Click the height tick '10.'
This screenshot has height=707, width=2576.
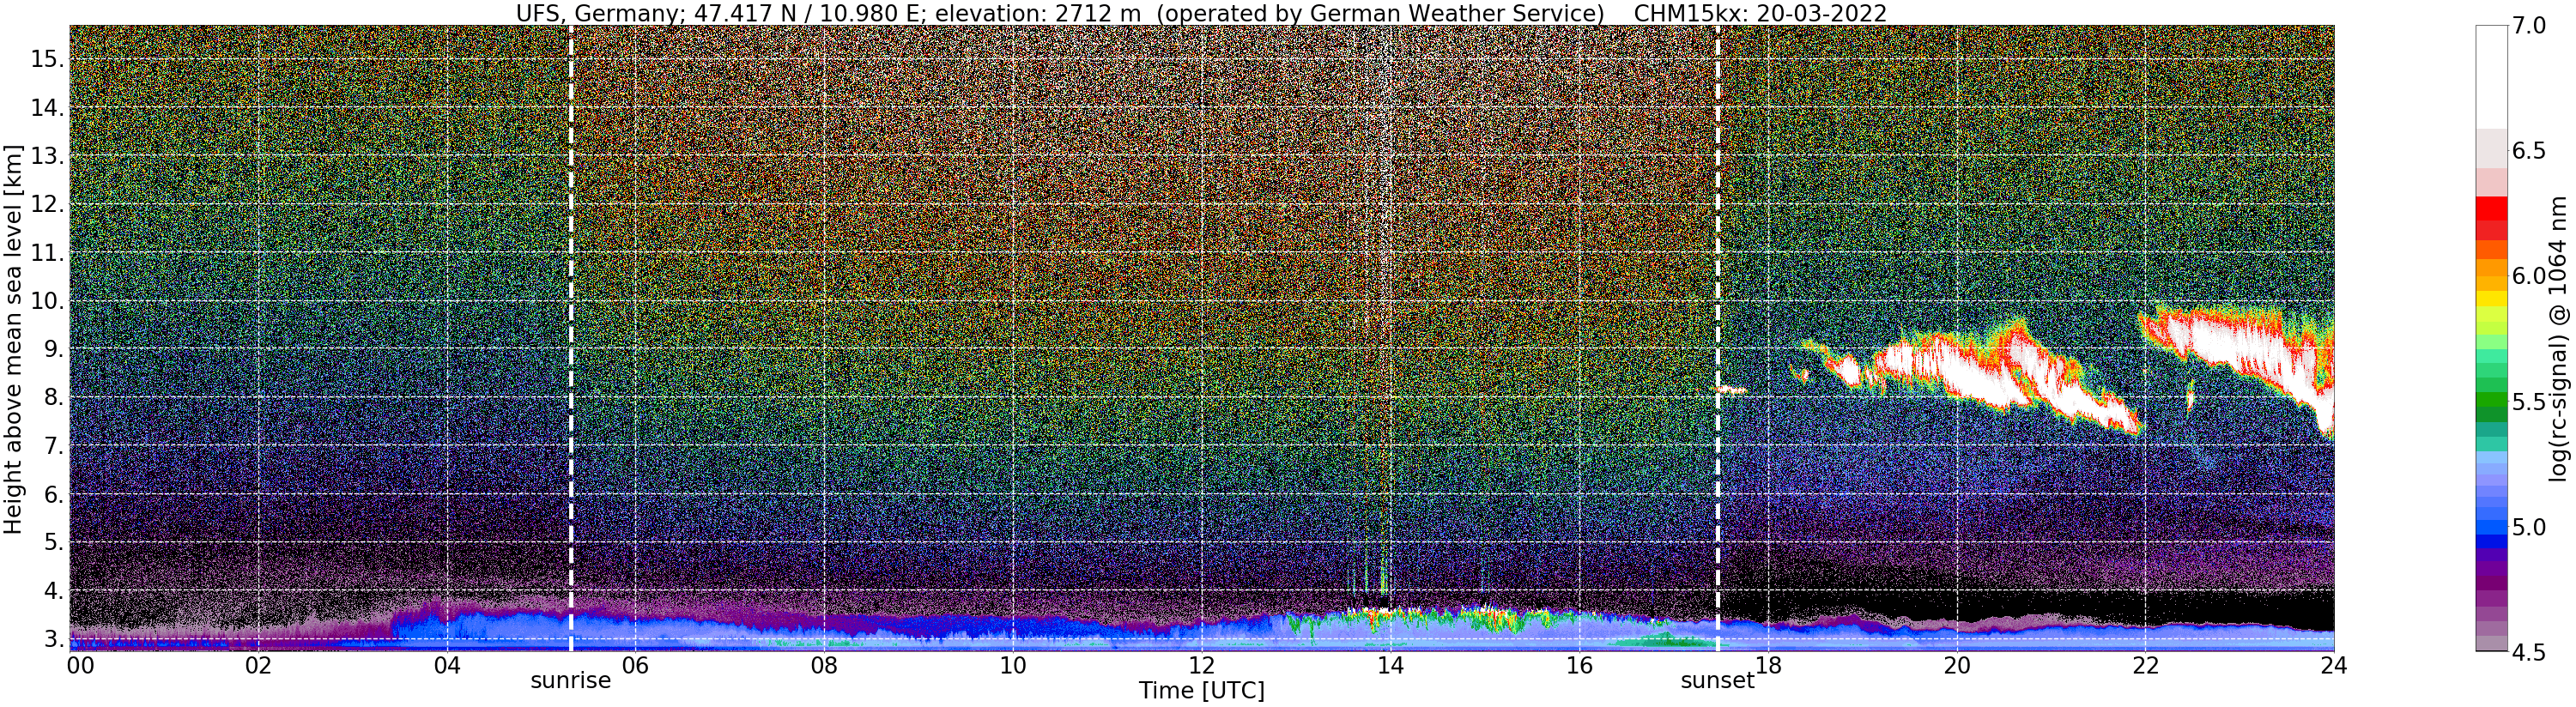[x=47, y=301]
